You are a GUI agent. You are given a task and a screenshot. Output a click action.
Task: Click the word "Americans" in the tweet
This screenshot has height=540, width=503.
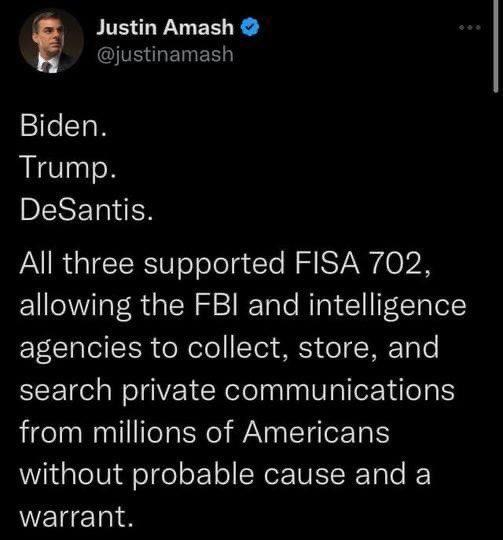[x=316, y=433]
